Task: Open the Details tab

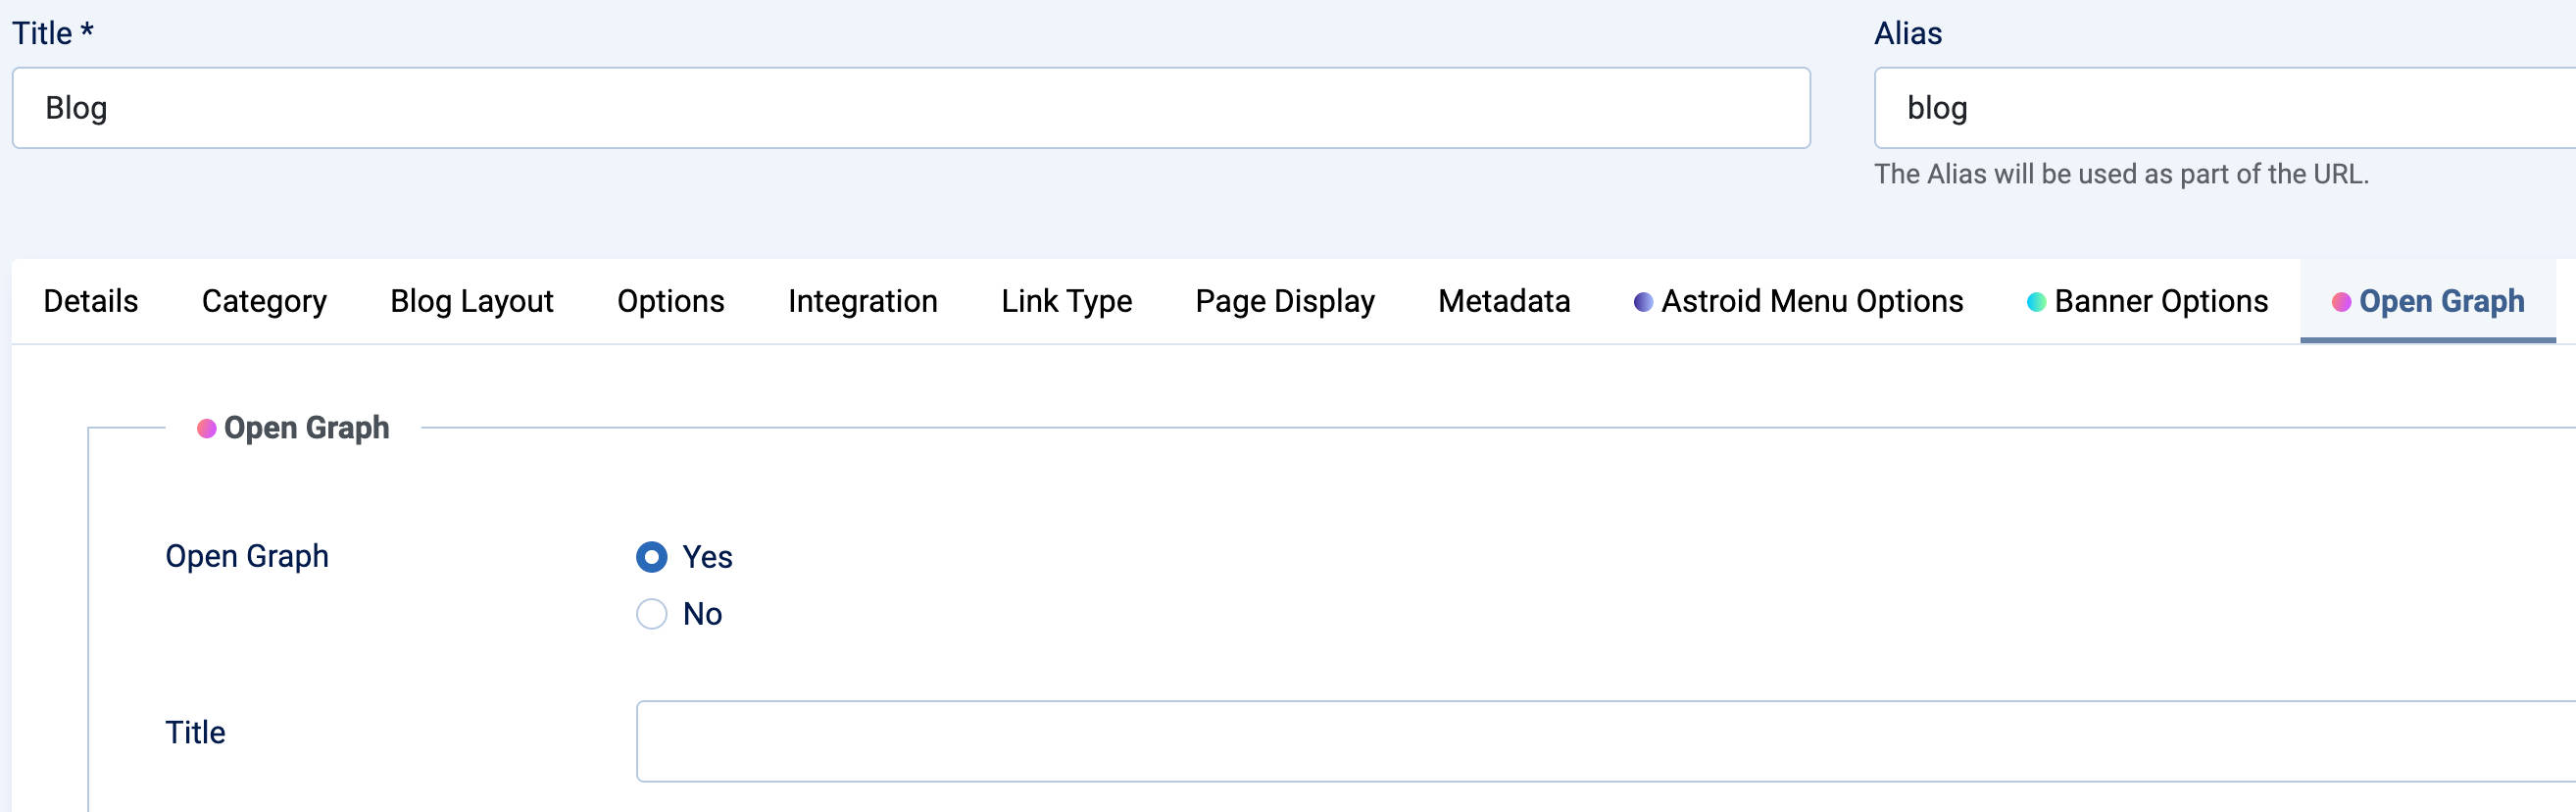Action: pos(91,301)
